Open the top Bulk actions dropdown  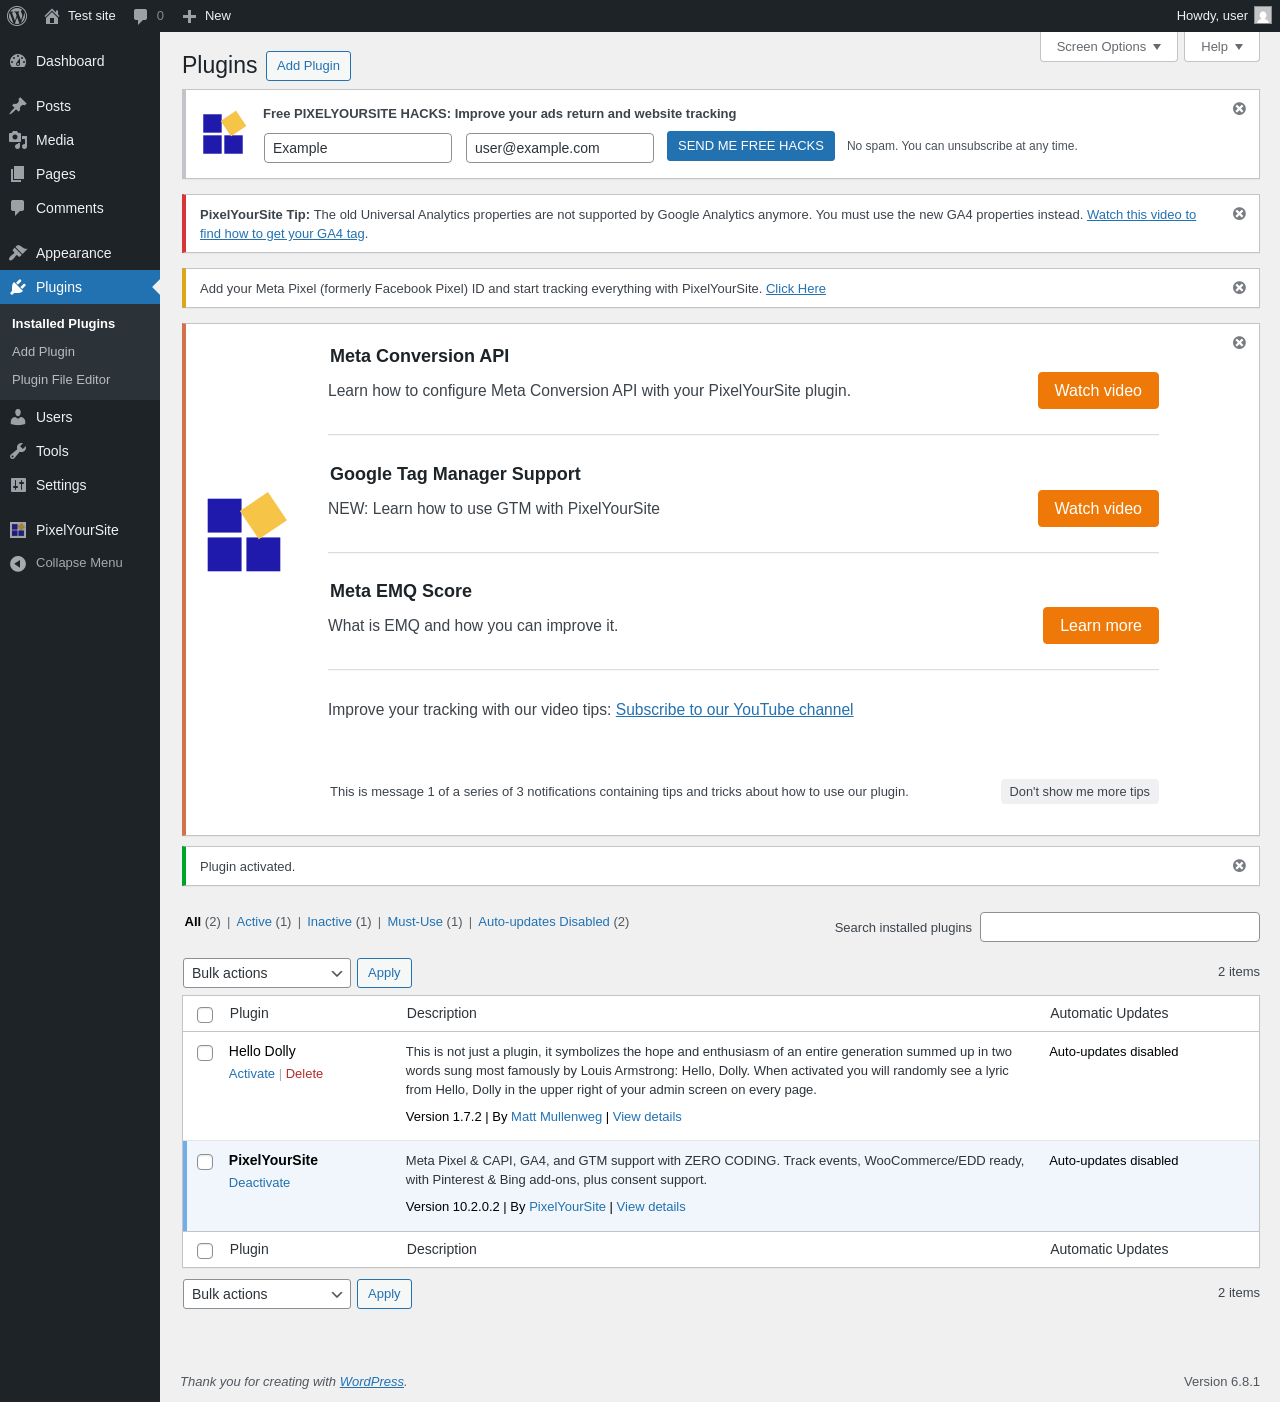point(267,973)
